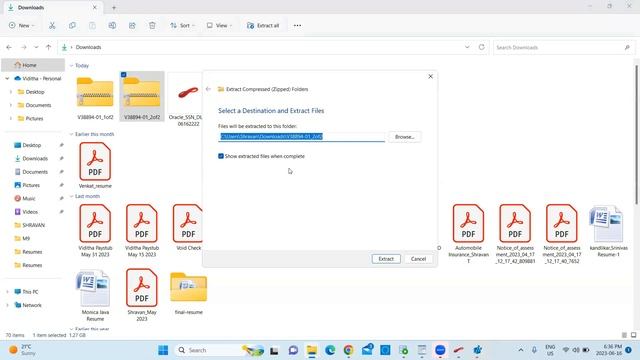This screenshot has width=640, height=360.
Task: Toggle checkbox on V38894-01_2of2 zip
Action: (x=124, y=75)
